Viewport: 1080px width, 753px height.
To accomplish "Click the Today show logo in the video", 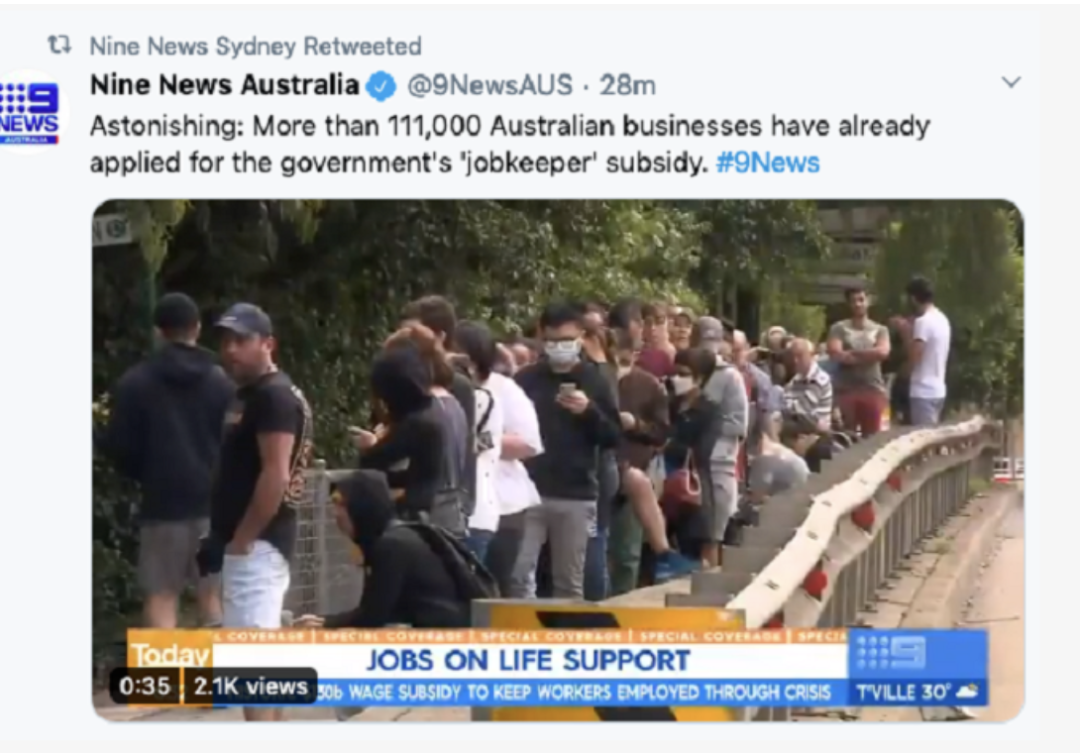I will pos(170,654).
